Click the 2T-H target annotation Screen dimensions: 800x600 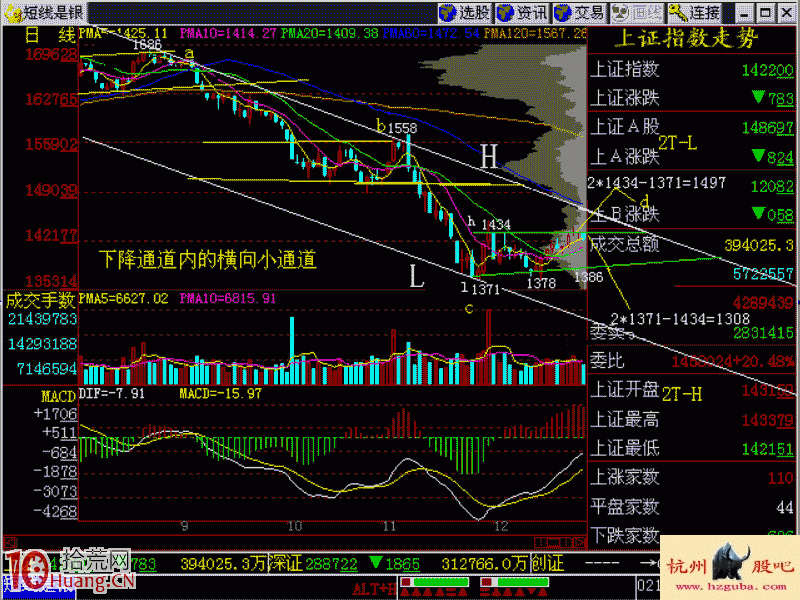tap(682, 394)
